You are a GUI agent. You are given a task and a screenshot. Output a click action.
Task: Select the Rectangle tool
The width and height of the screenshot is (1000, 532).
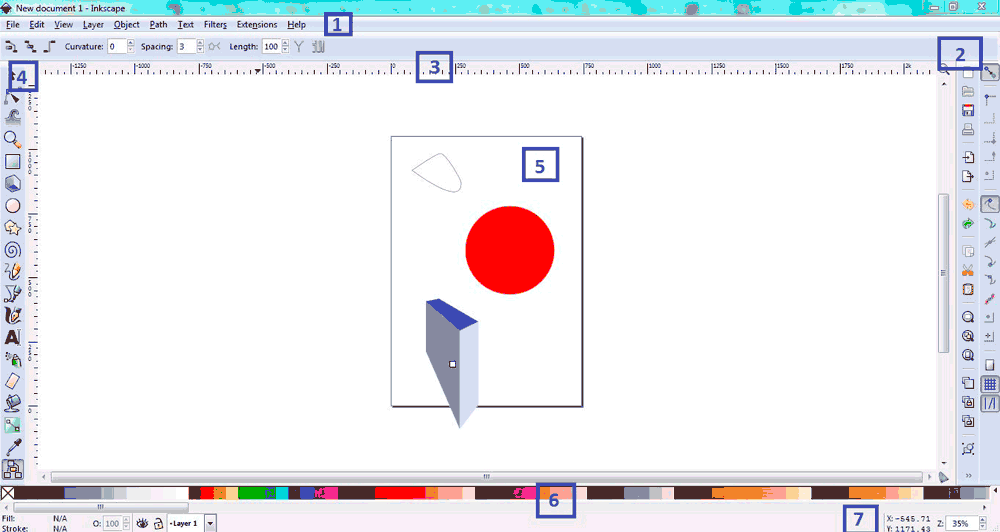(x=13, y=161)
